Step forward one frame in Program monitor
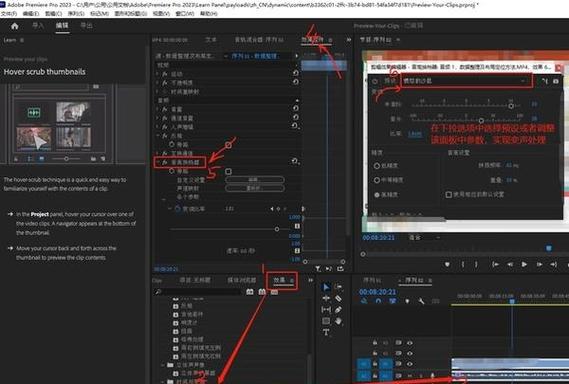 tap(539, 265)
